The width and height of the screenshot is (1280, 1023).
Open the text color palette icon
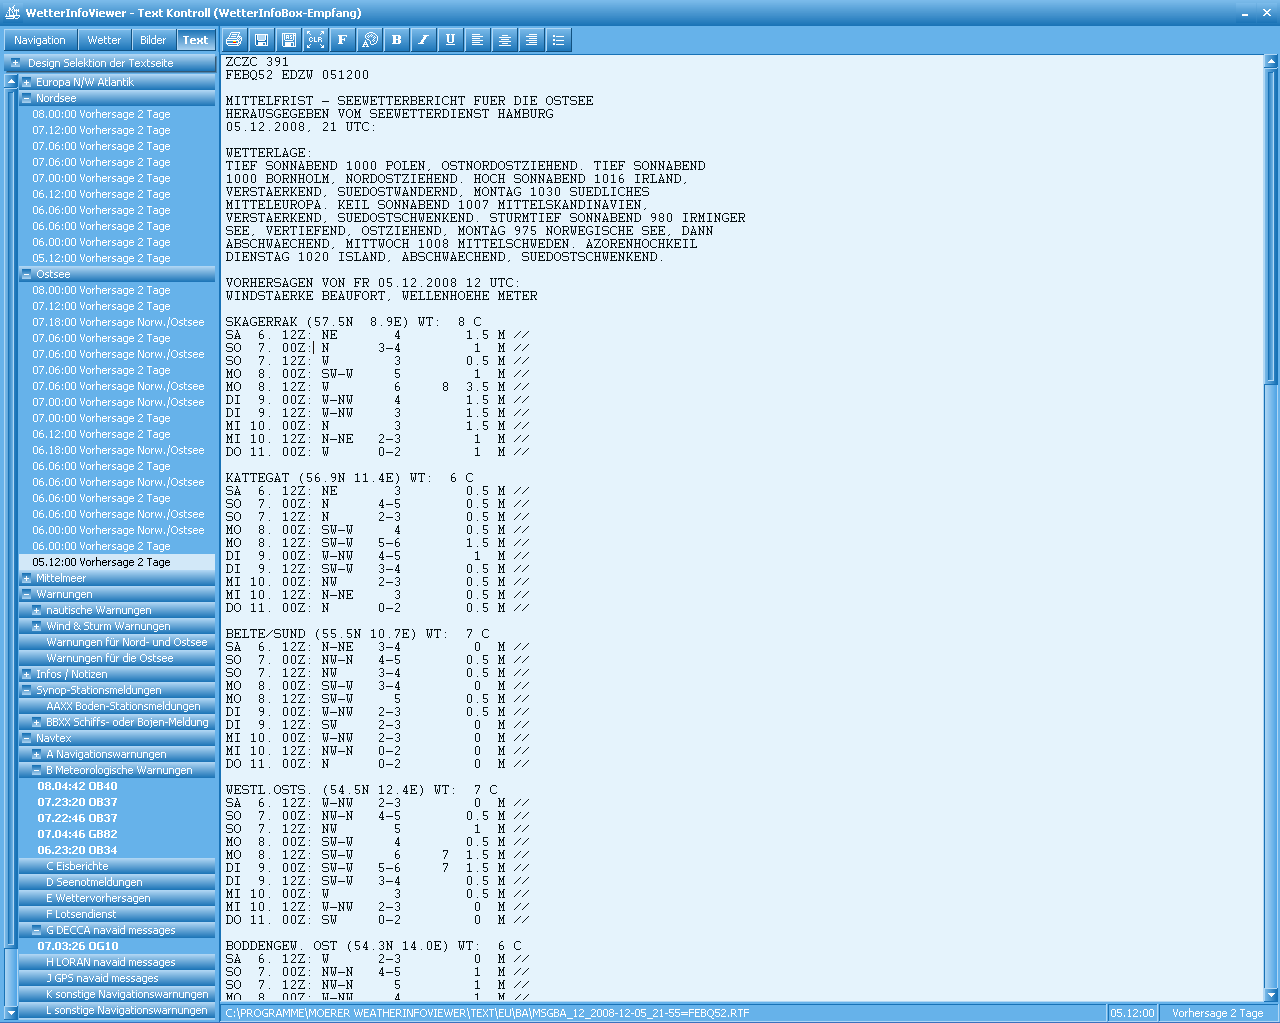(x=369, y=40)
